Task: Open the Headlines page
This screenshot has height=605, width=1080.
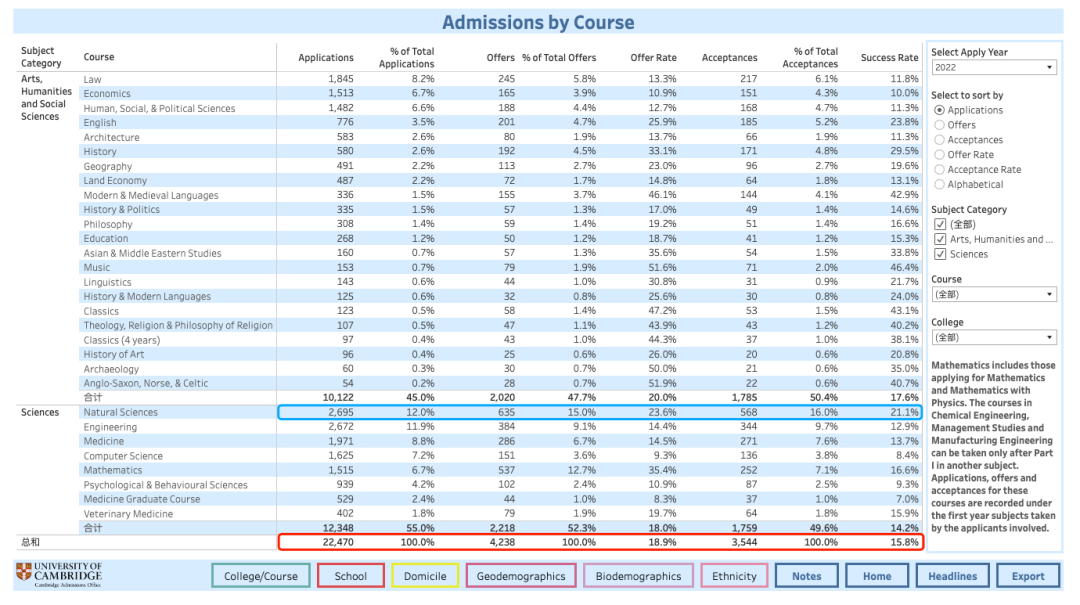Action: tap(953, 576)
